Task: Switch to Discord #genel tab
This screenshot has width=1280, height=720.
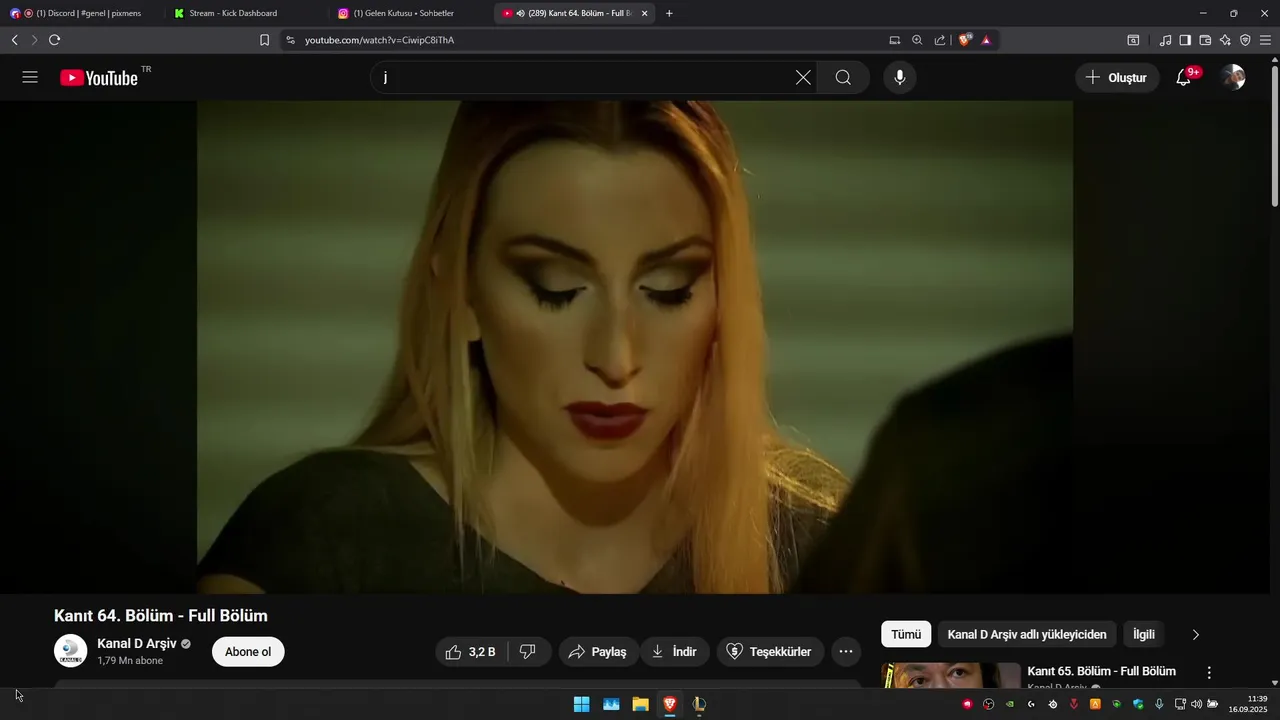Action: pos(82,13)
